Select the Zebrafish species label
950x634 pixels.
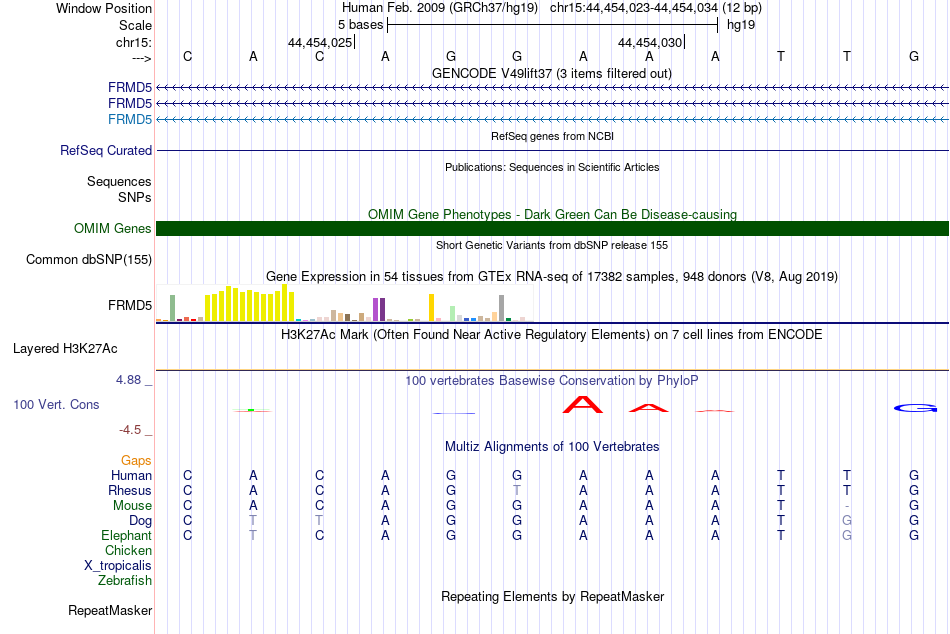(124, 581)
